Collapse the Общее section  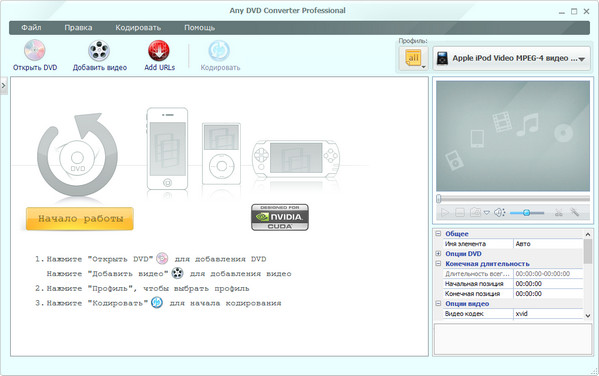(438, 233)
